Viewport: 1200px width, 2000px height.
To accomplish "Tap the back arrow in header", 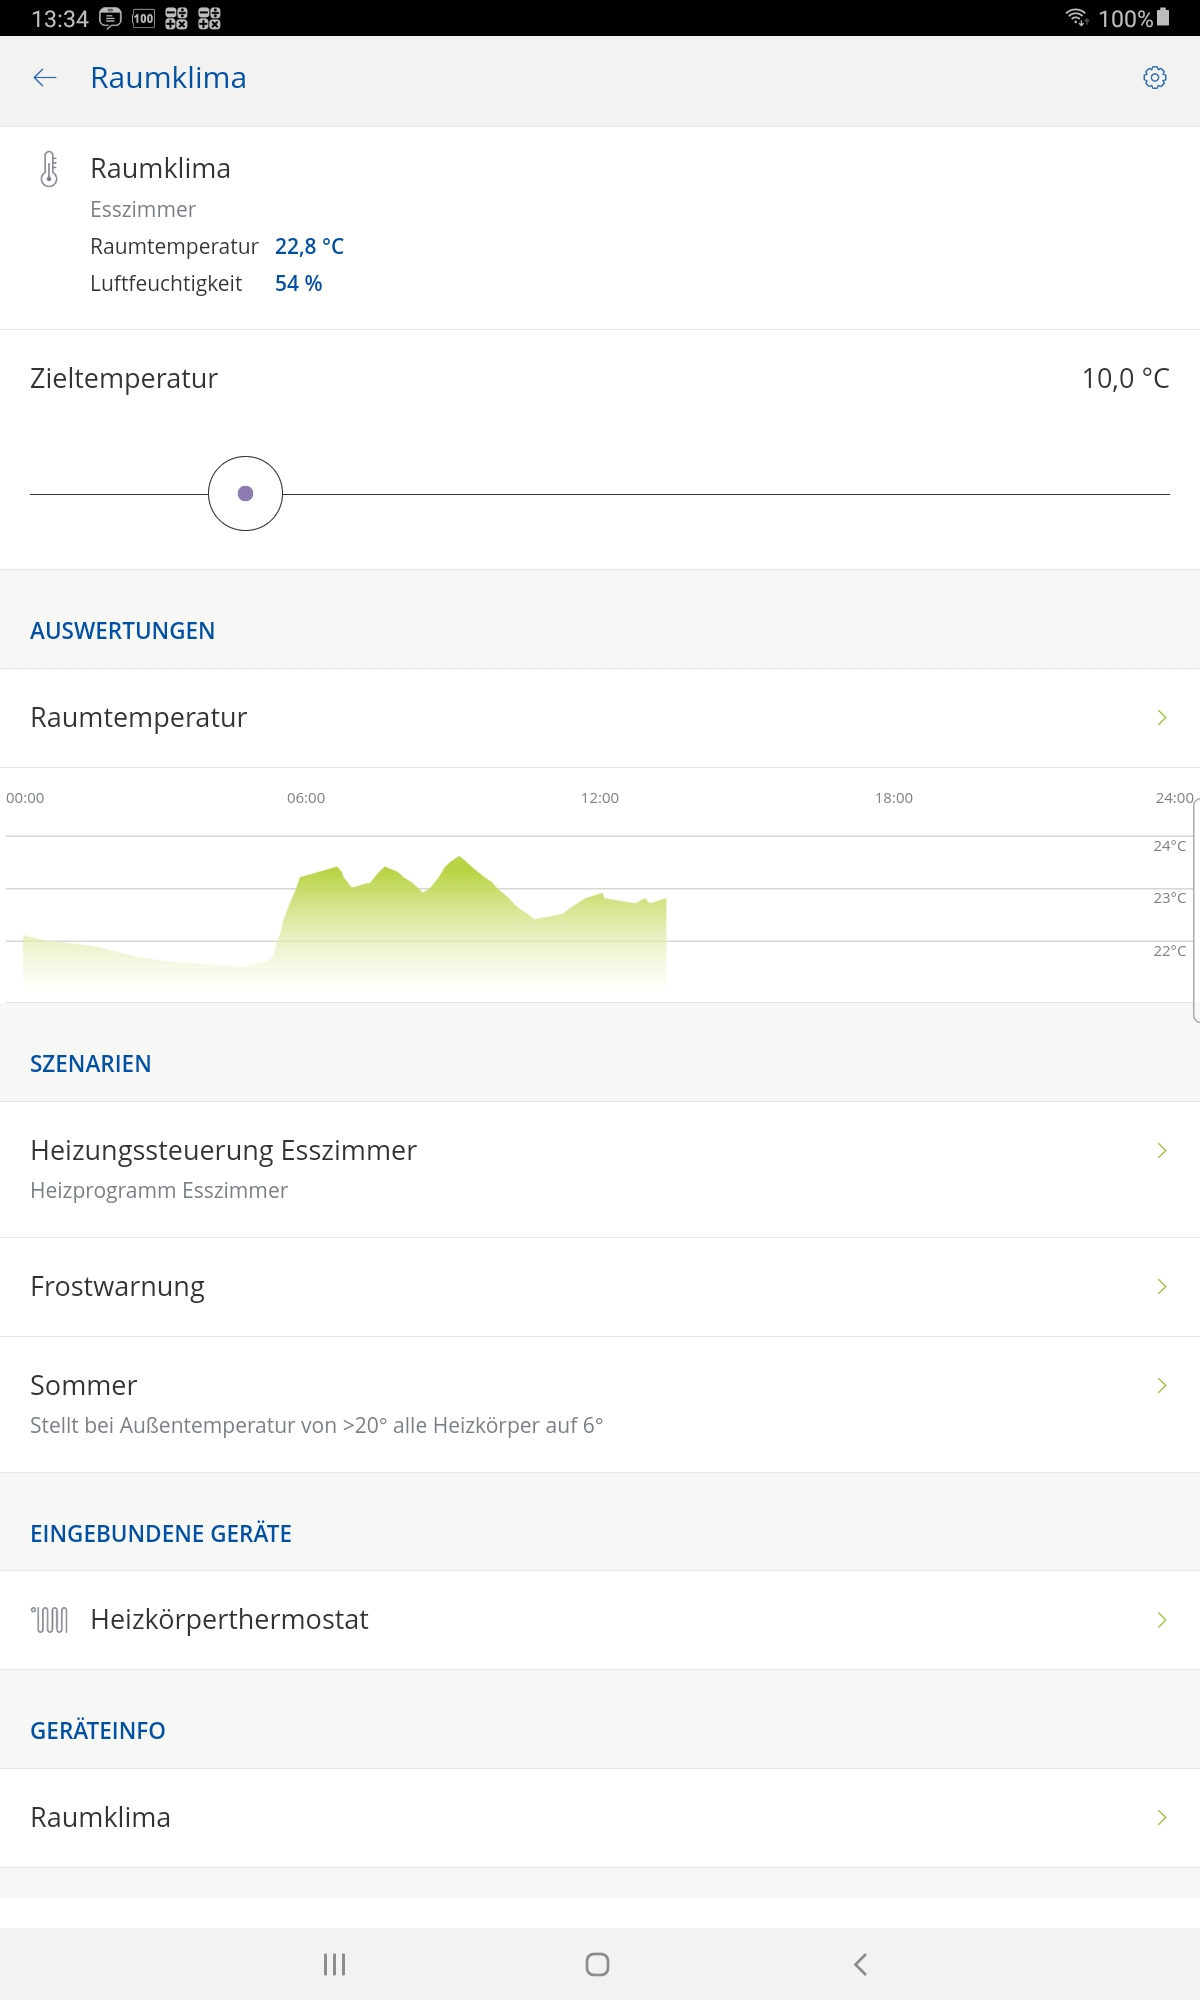I will (45, 78).
